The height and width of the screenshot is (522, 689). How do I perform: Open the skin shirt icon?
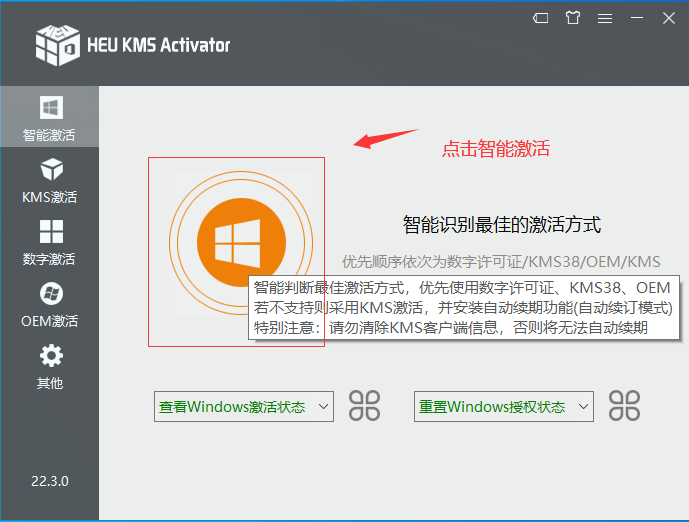pyautogui.click(x=573, y=18)
